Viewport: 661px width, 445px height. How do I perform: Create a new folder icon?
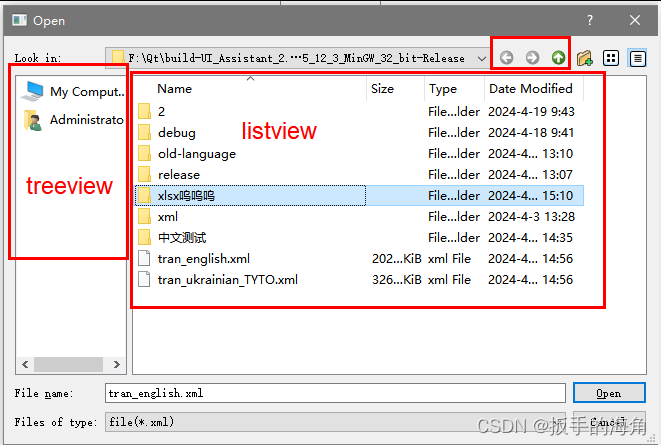[585, 58]
